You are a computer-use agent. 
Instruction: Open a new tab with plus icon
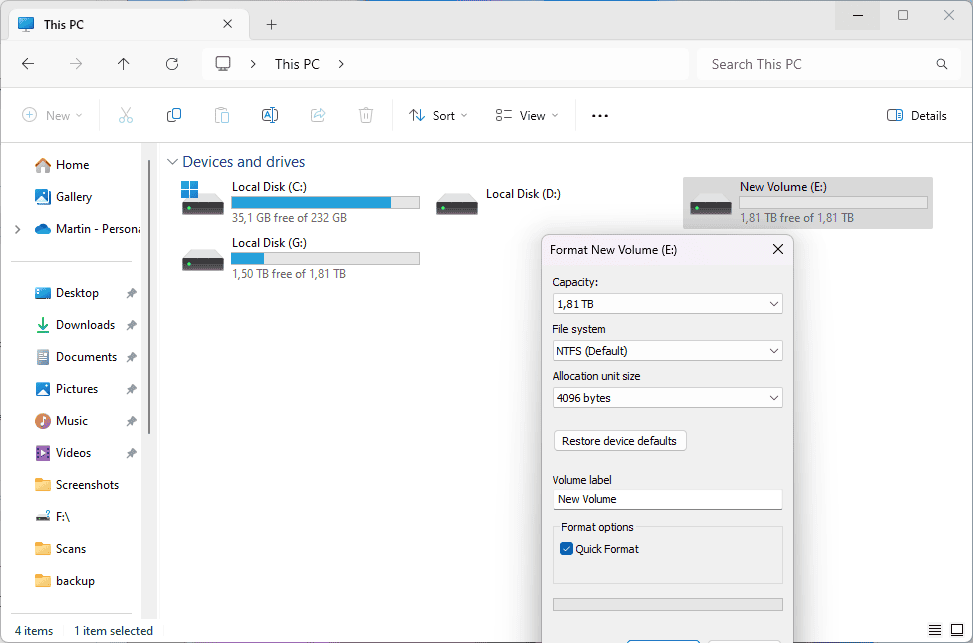pos(271,25)
